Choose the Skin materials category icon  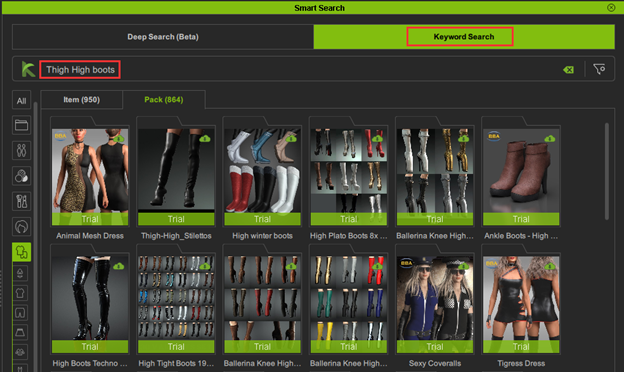(x=21, y=176)
